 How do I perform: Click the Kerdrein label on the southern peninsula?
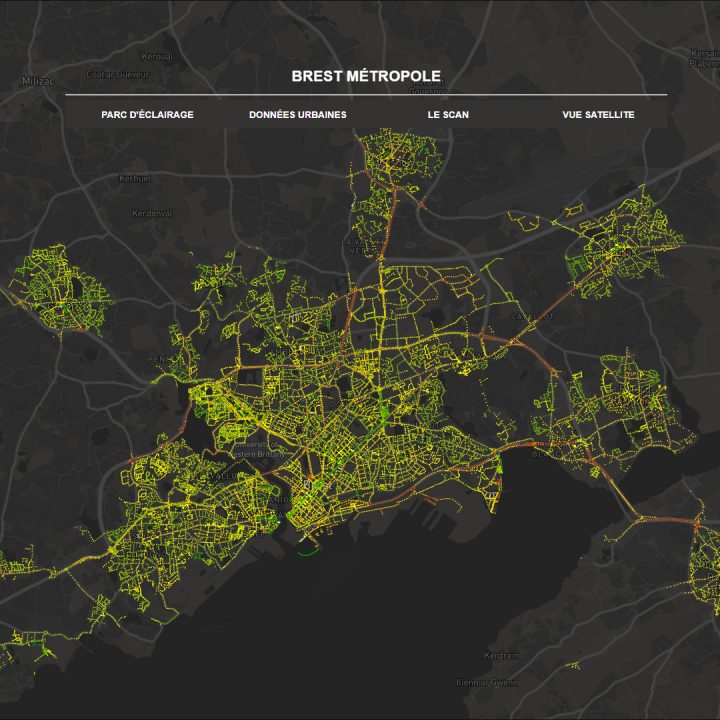tap(501, 655)
